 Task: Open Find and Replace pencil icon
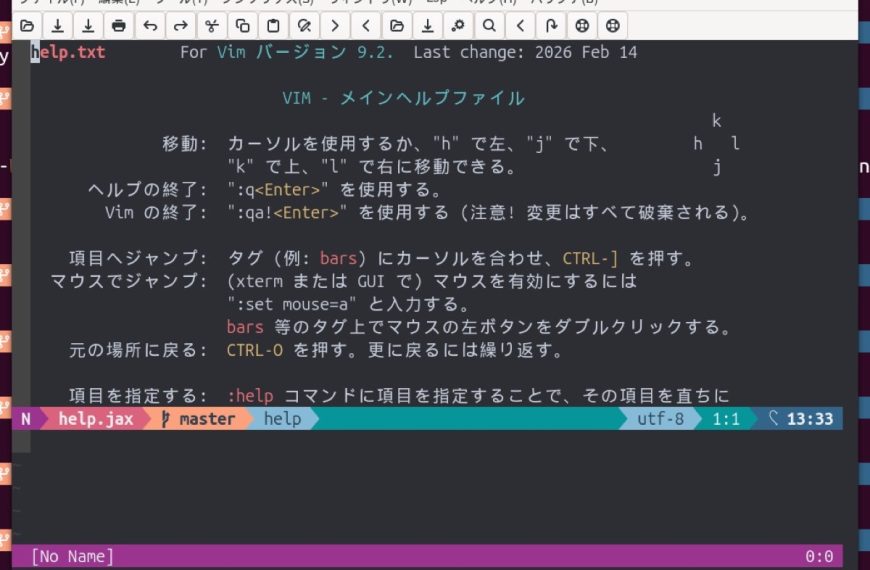click(304, 26)
